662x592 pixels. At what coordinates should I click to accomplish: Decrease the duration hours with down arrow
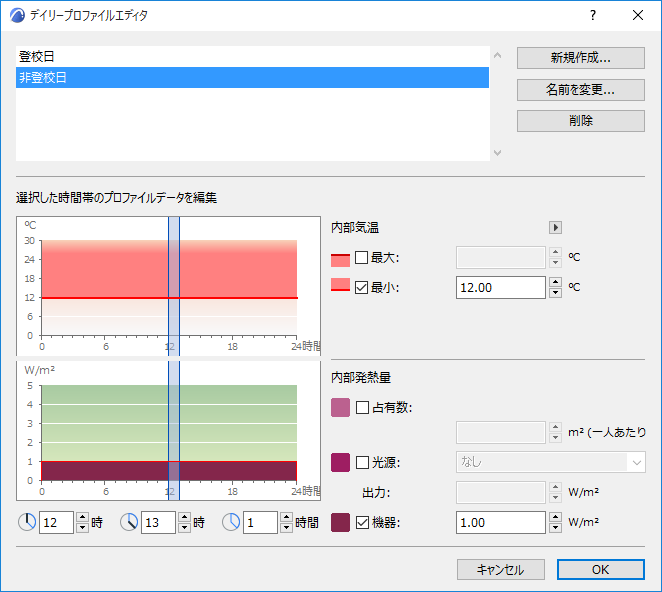[286, 528]
